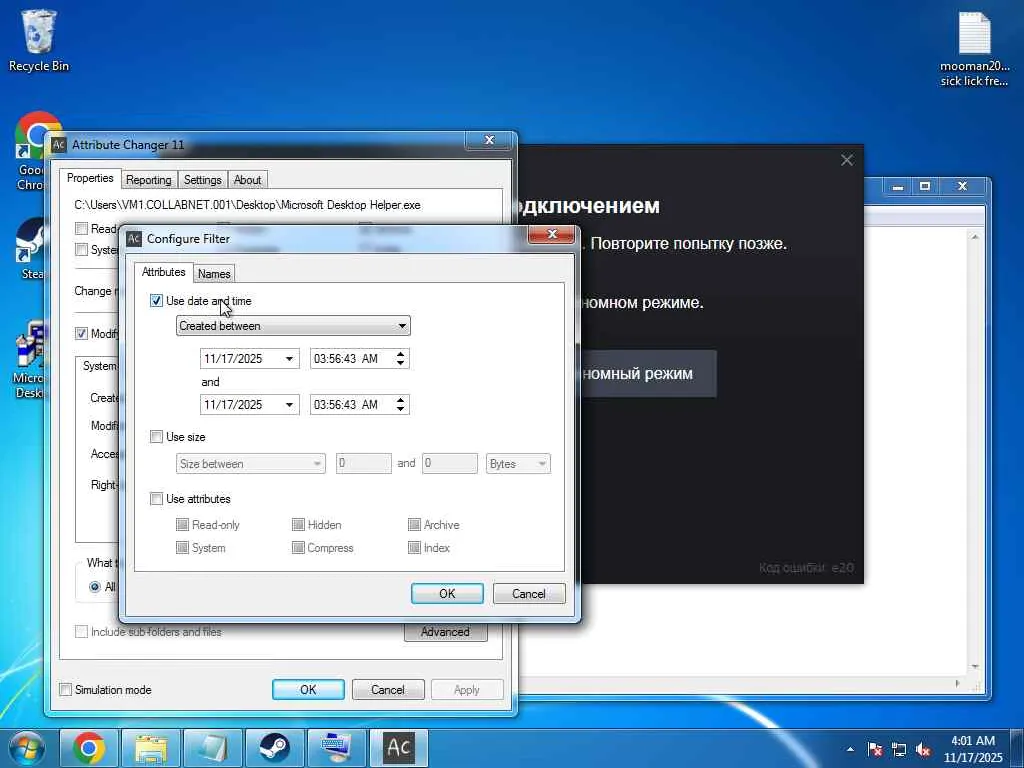Click the first time spinner arrows
Viewport: 1024px width, 768px height.
tap(400, 359)
